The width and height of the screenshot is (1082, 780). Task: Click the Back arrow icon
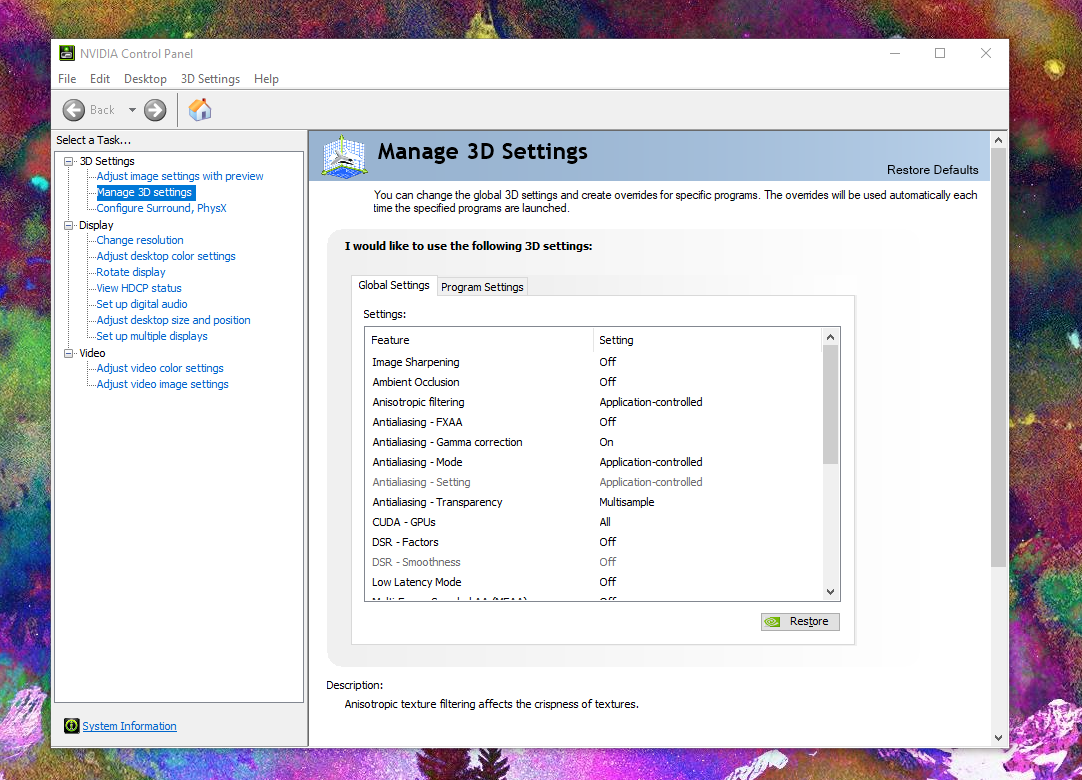pos(74,110)
